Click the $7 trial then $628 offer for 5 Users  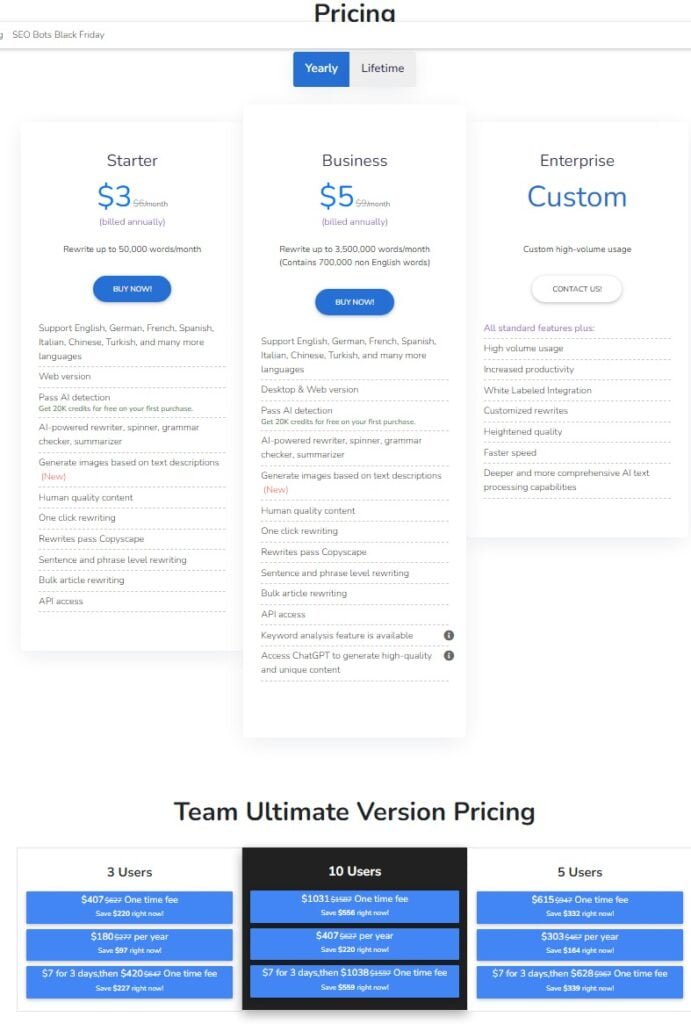pos(577,980)
